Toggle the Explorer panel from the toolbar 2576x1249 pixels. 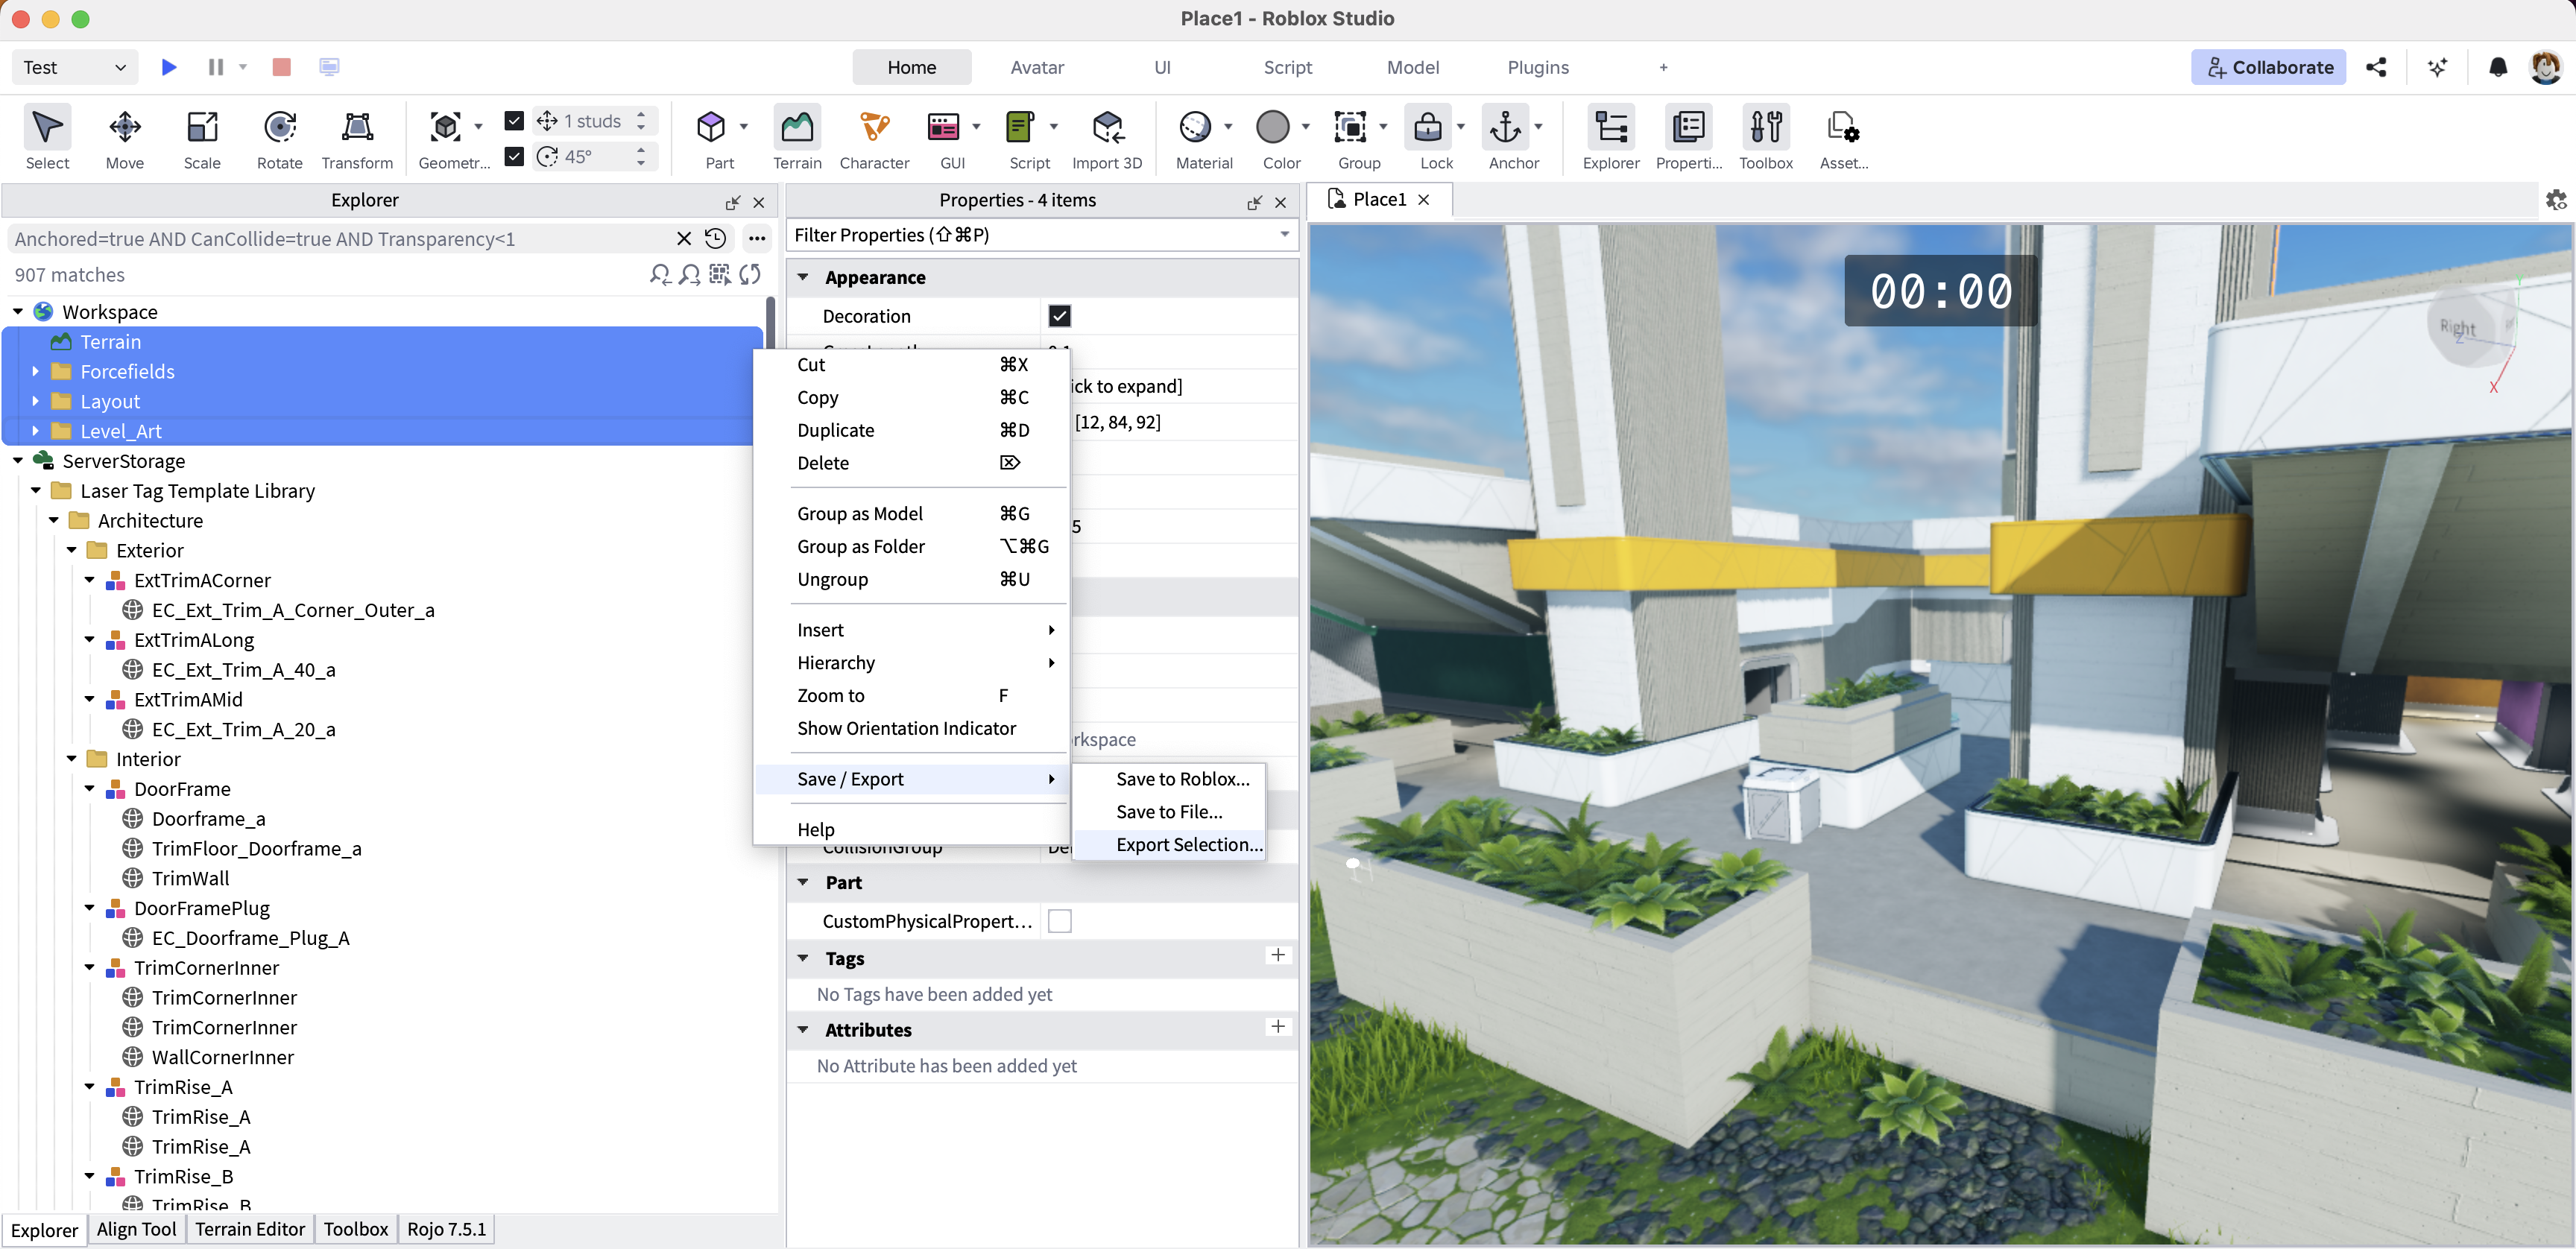click(1610, 137)
